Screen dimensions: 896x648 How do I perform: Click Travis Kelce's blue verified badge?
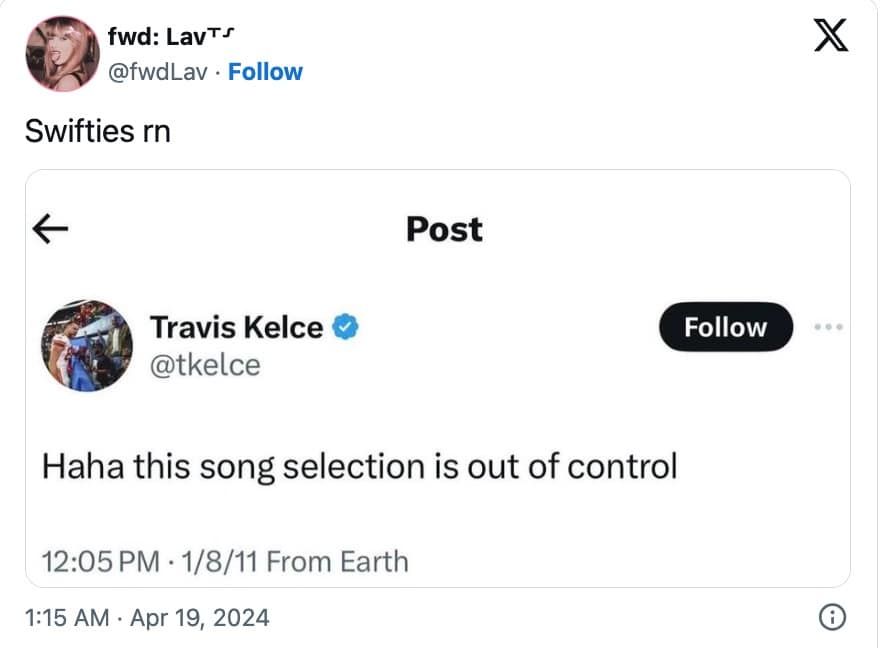pos(346,327)
